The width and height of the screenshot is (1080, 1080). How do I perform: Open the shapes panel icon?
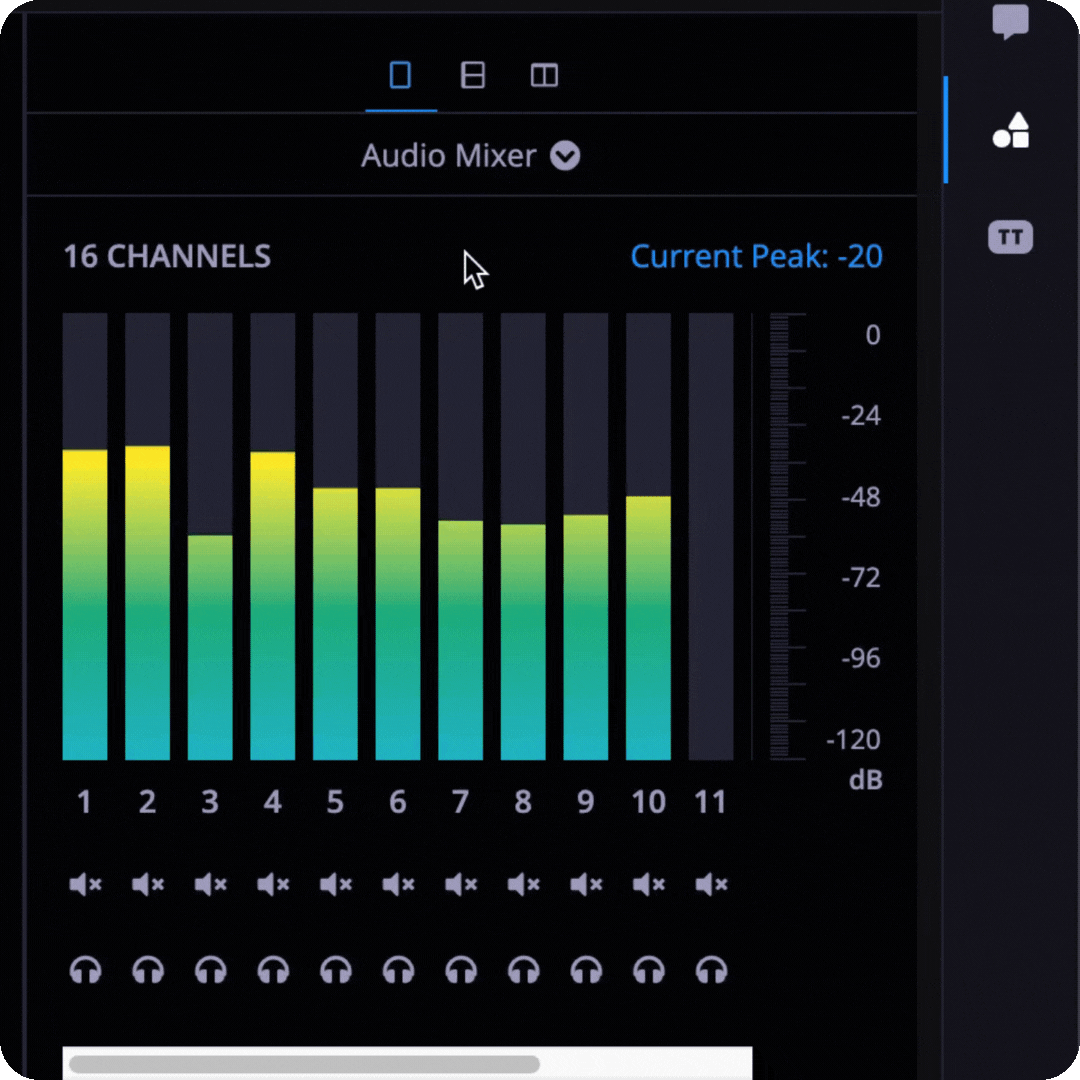1010,130
